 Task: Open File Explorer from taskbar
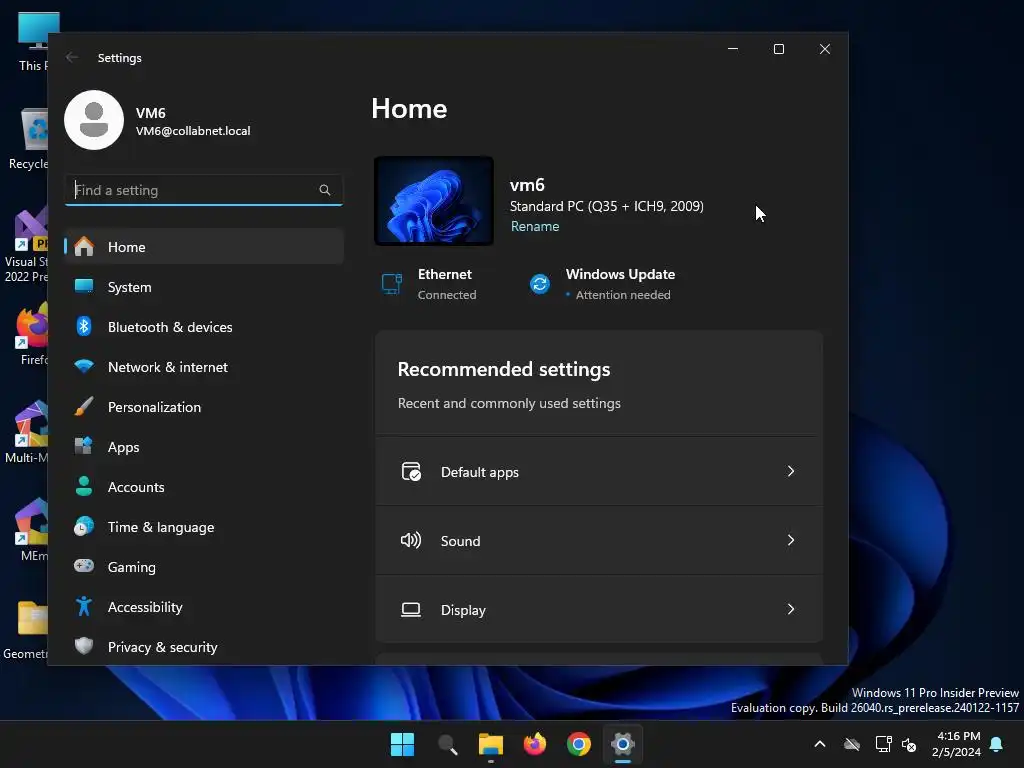click(490, 744)
